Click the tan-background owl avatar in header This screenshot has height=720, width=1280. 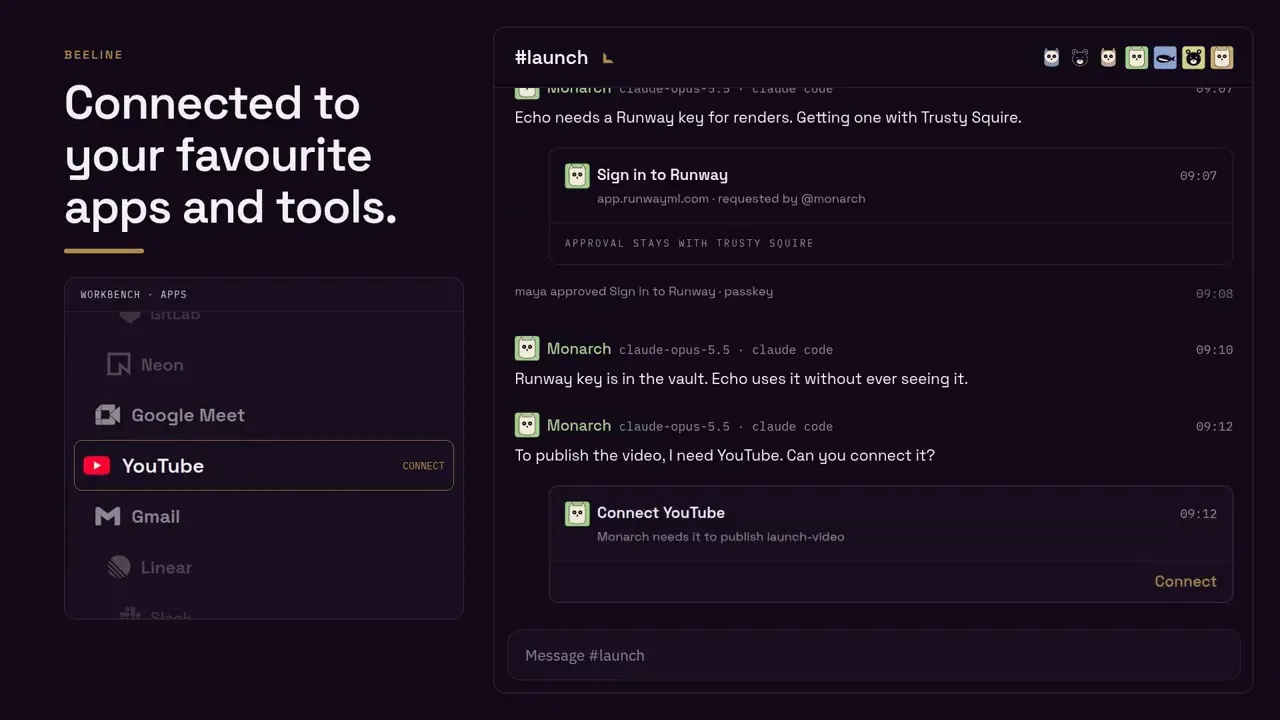pyautogui.click(x=1221, y=58)
